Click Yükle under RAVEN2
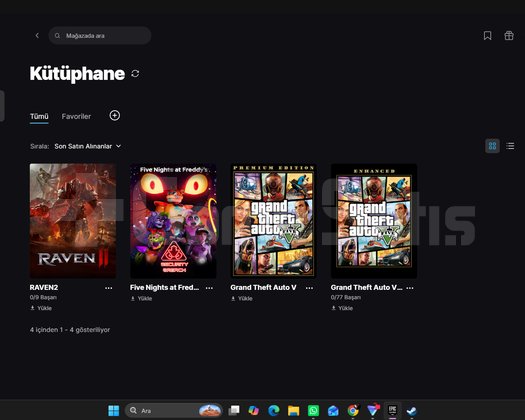 point(41,308)
